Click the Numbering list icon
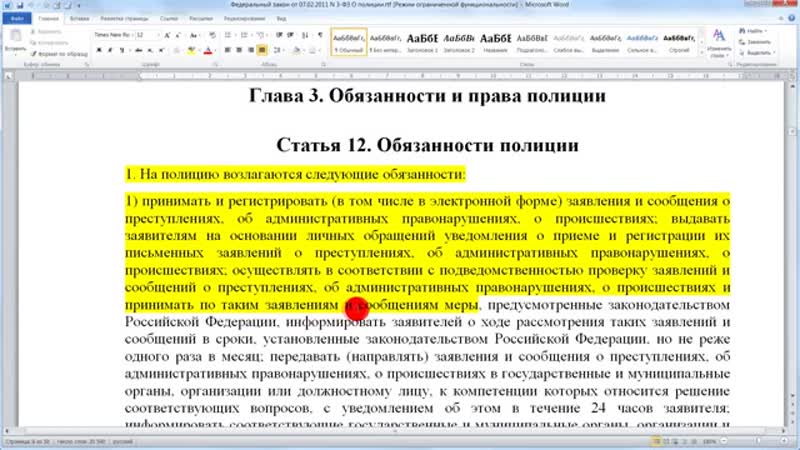Screen dimensions: 800x450 245,35
